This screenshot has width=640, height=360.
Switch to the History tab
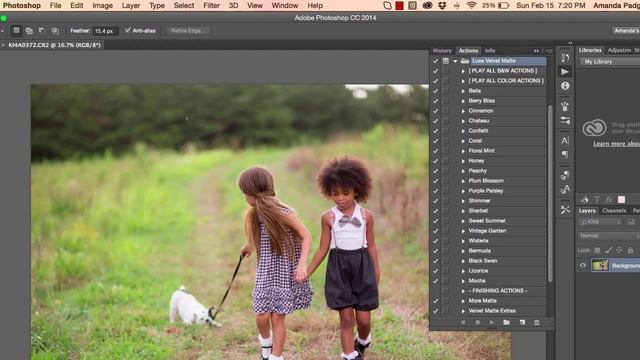point(442,51)
